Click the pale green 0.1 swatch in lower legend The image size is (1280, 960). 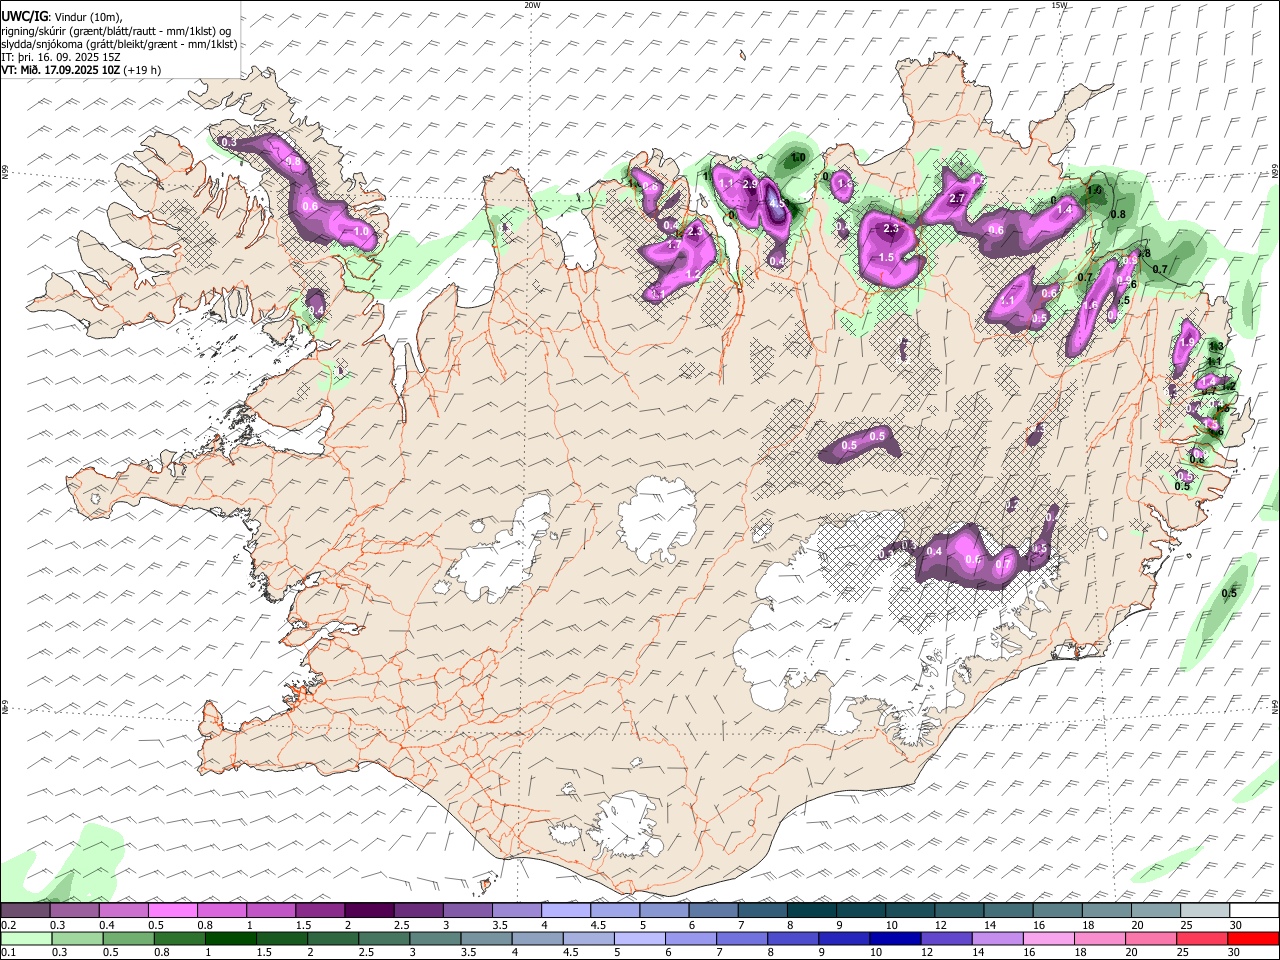26,938
